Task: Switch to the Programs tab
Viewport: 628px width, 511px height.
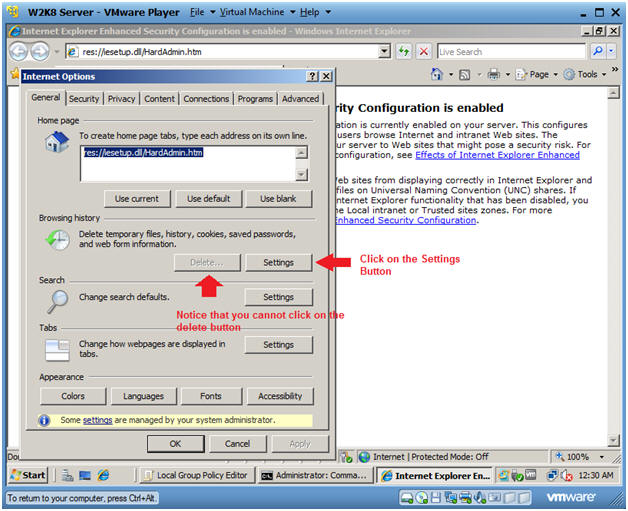Action: point(255,99)
